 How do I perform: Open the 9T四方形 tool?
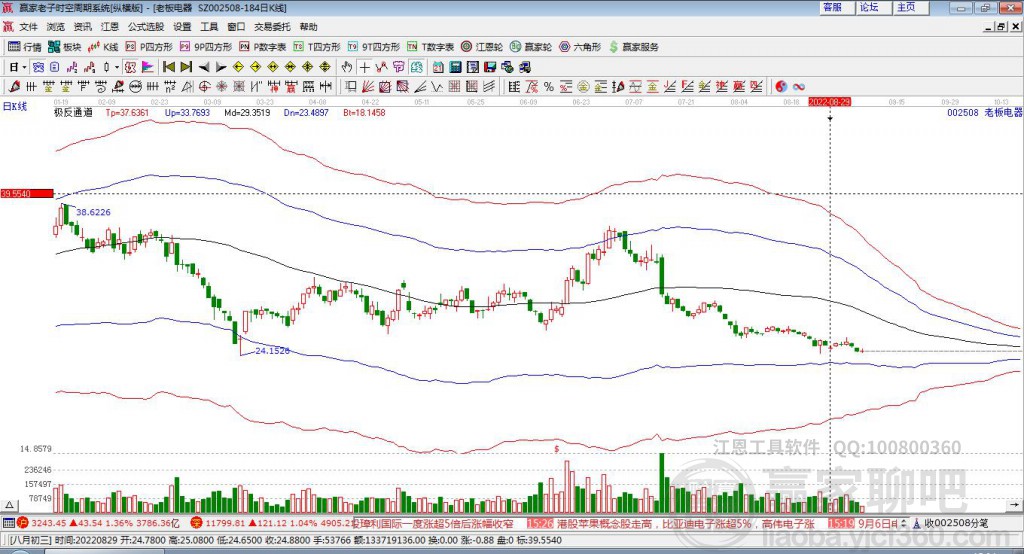coord(374,47)
